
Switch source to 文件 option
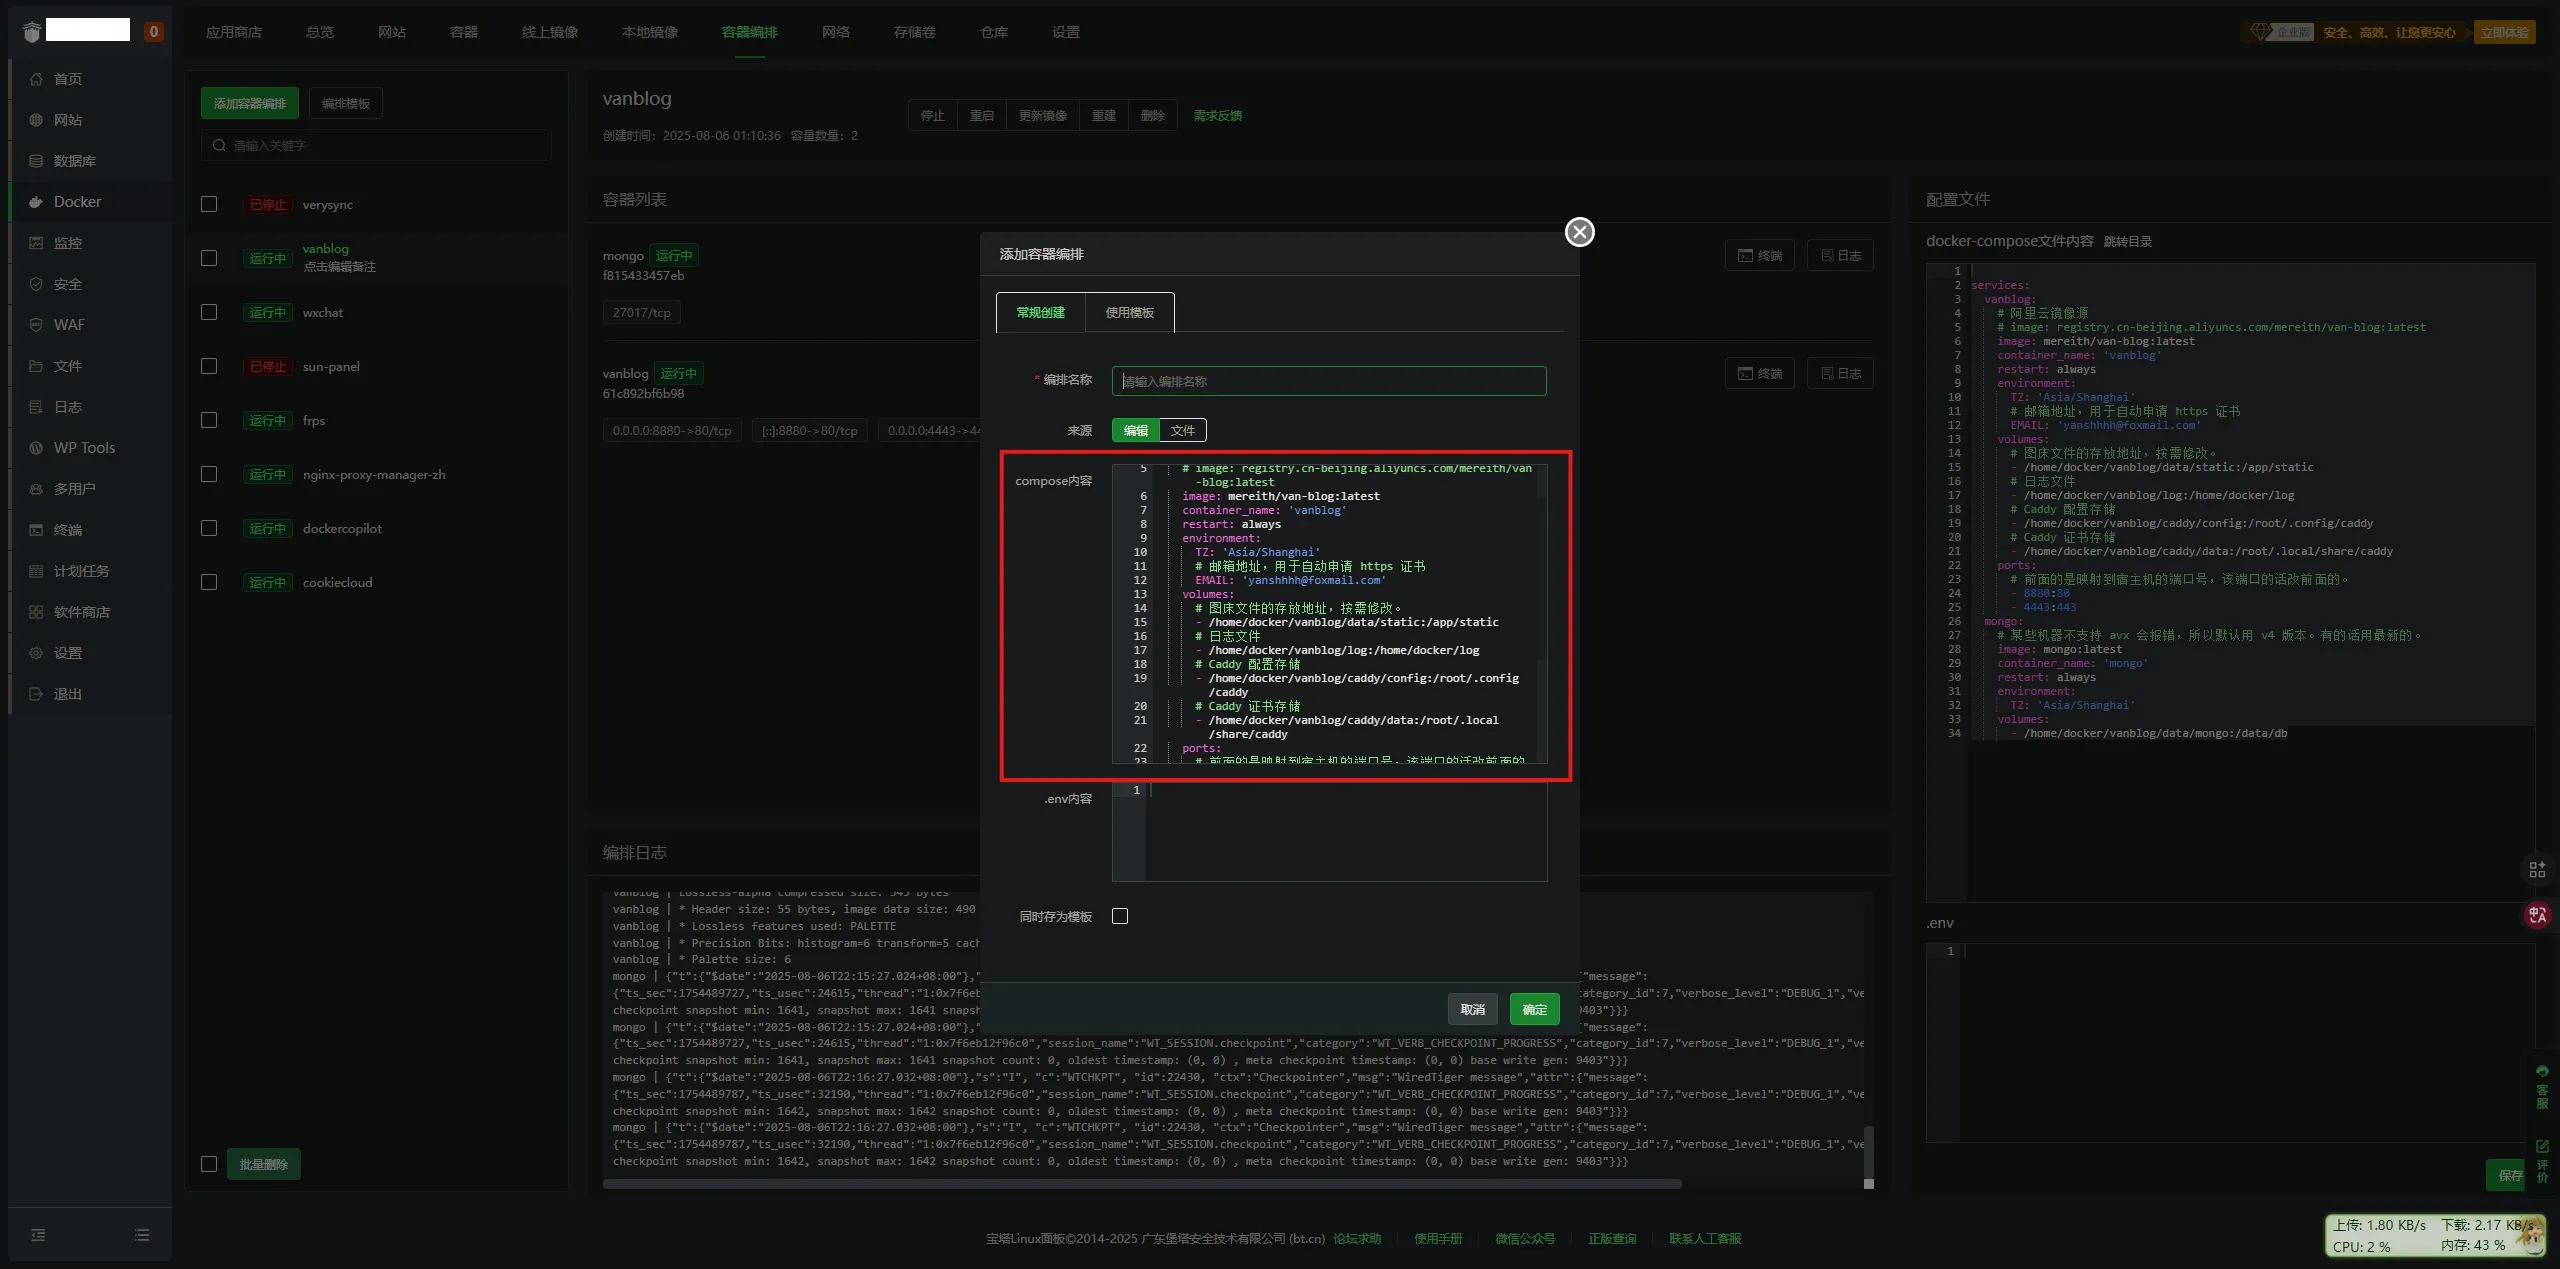tap(1183, 430)
